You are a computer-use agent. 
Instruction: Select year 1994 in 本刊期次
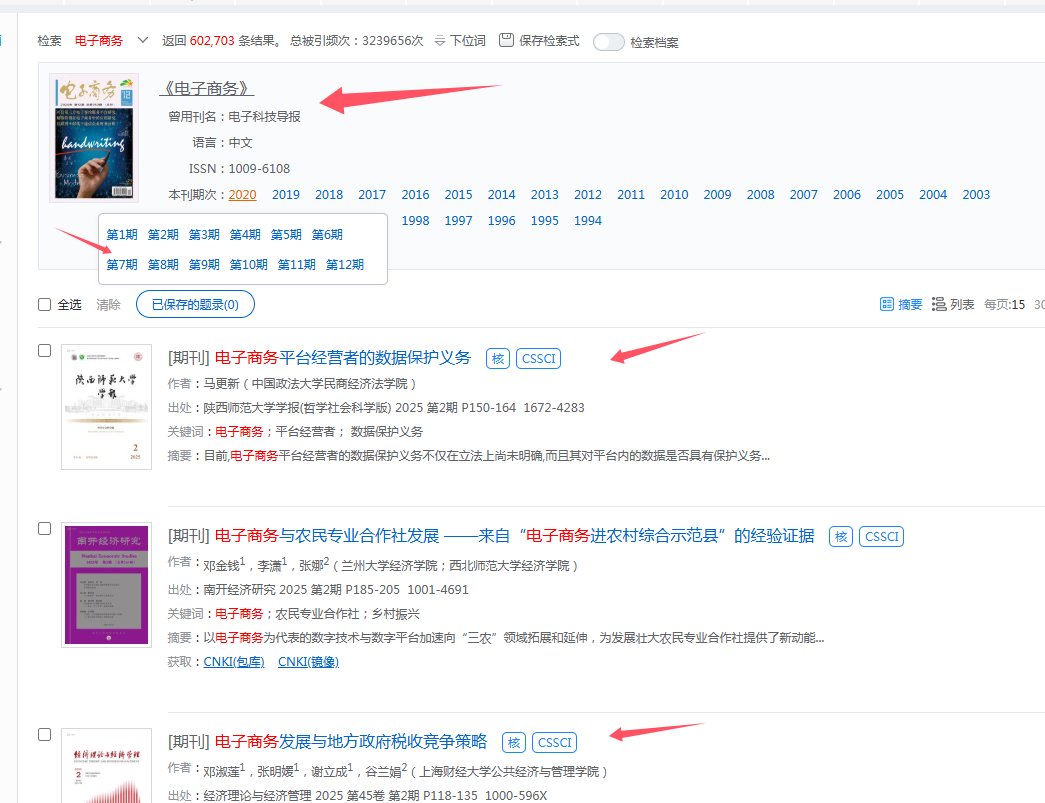coord(588,221)
